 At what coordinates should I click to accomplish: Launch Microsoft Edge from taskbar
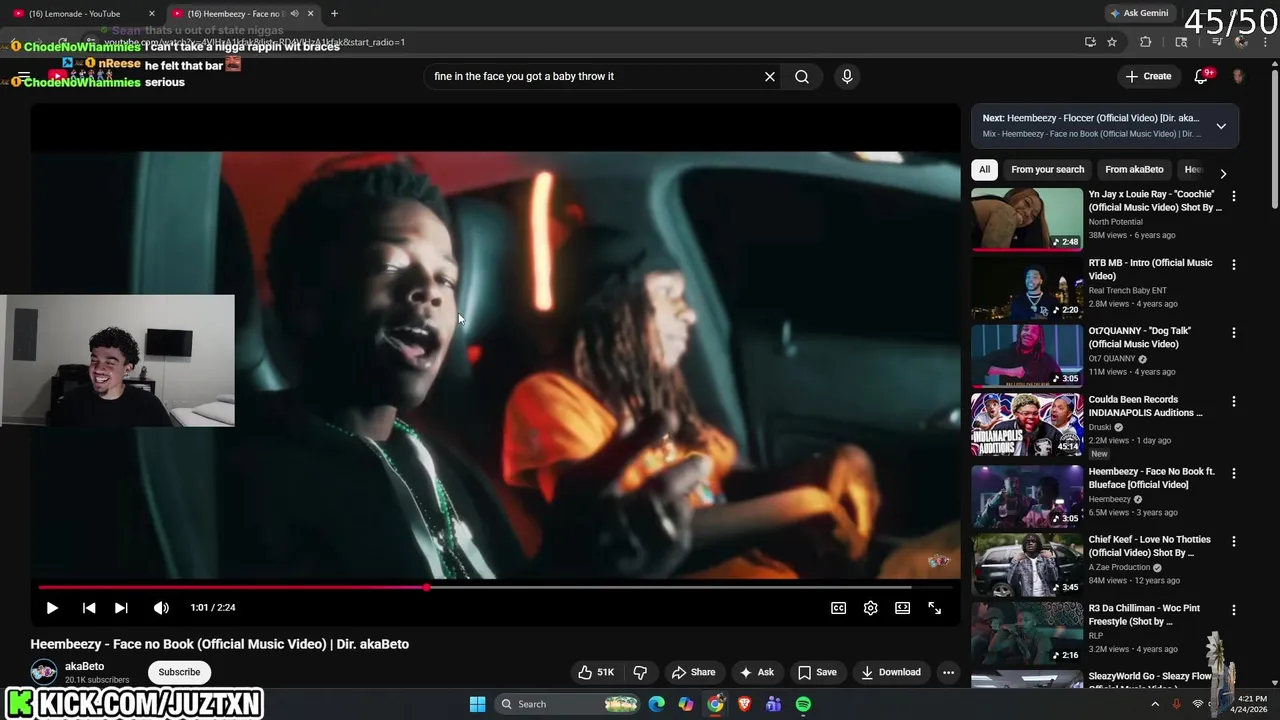(656, 704)
